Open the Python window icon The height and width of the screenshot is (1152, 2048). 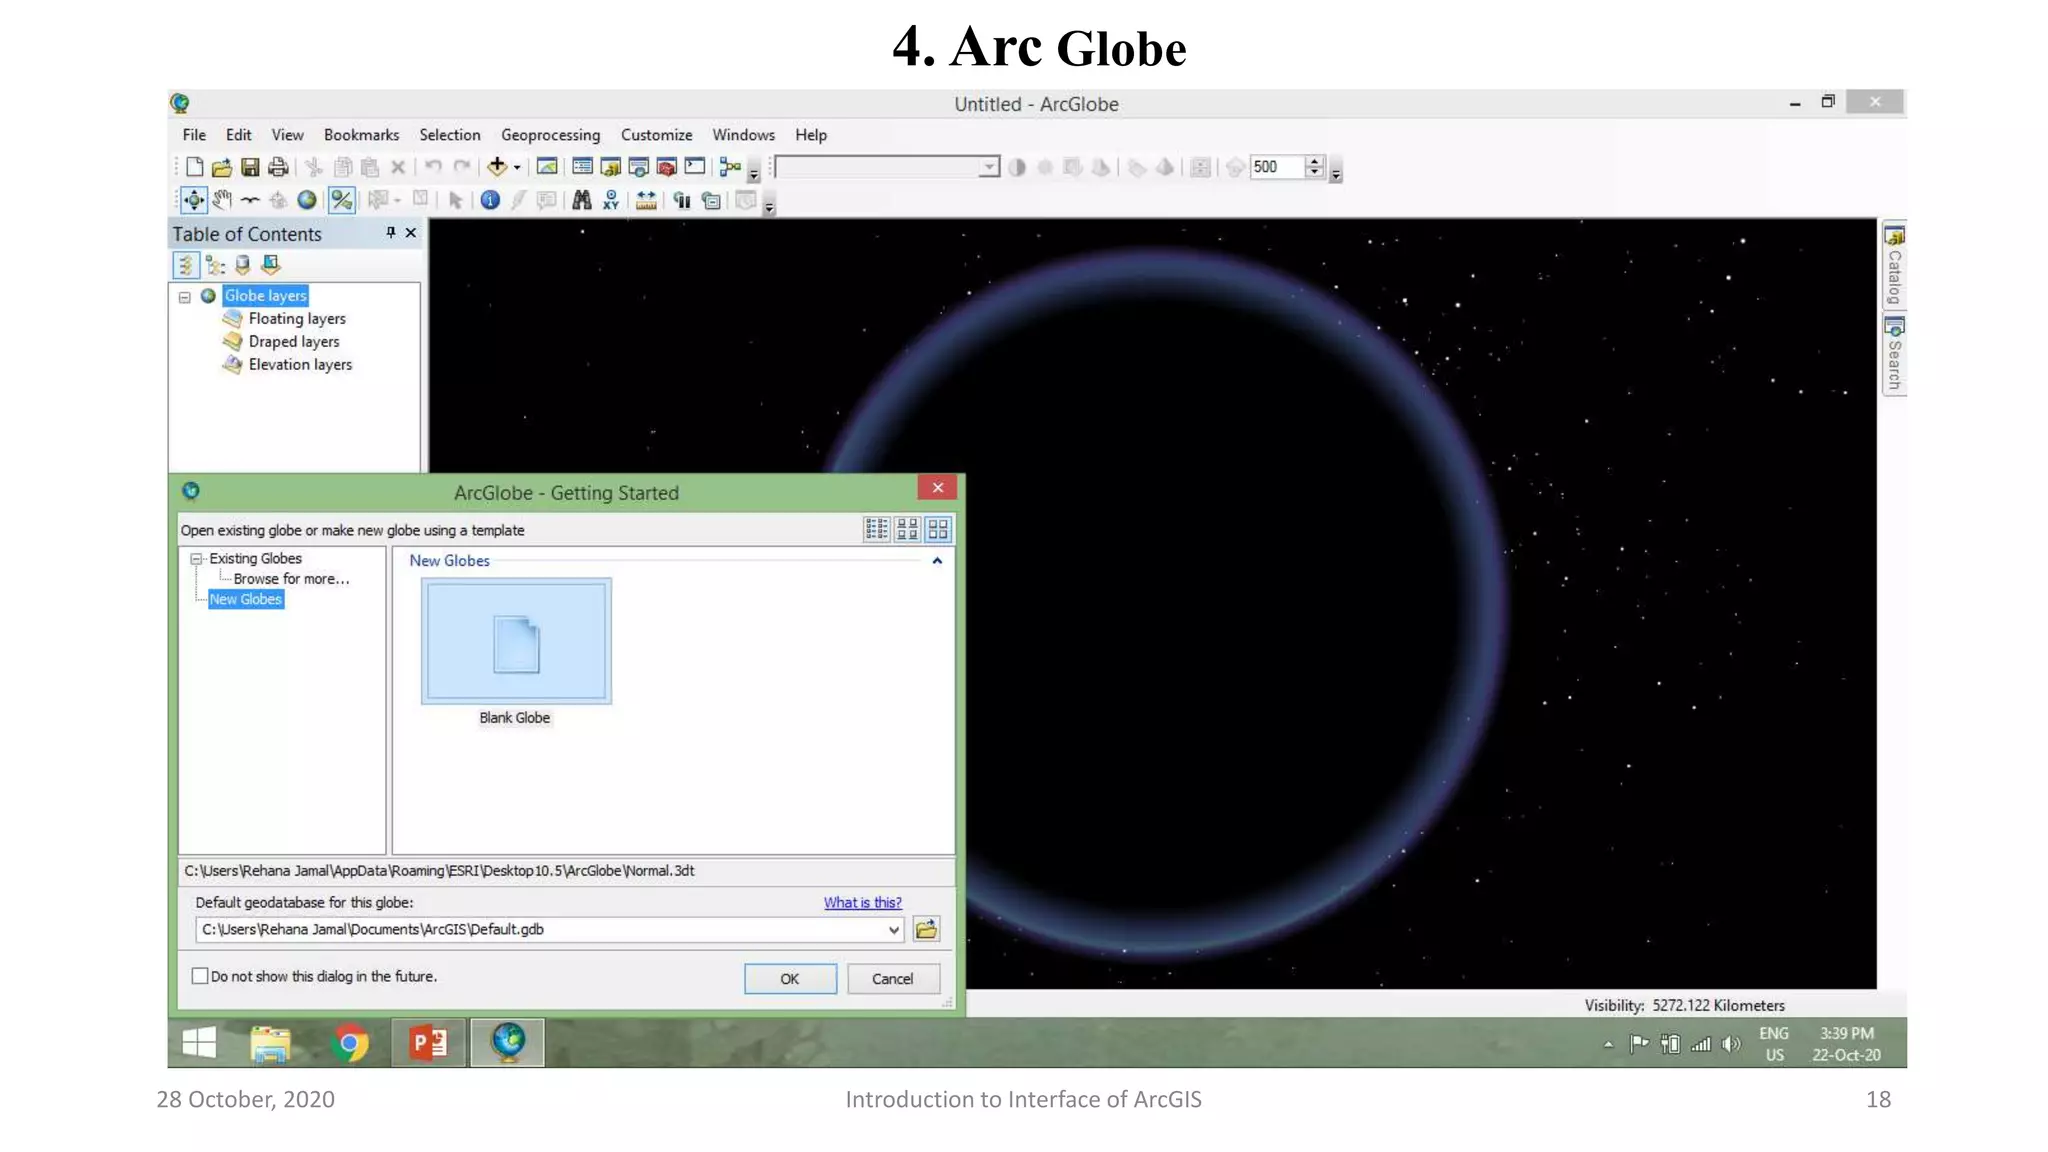coord(694,167)
